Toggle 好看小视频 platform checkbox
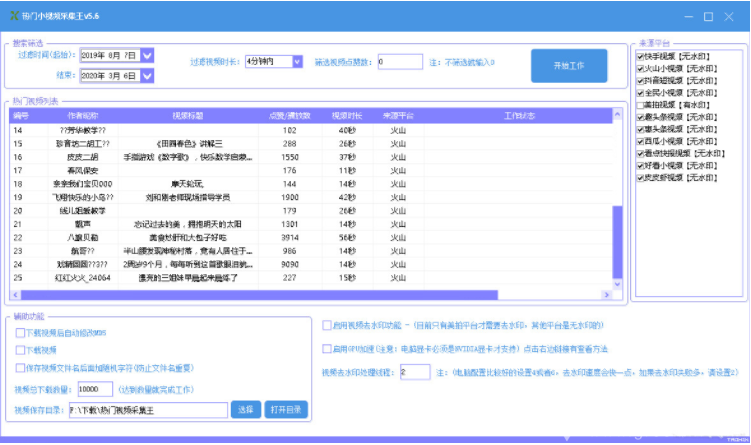Viewport: 751px width, 445px height. pos(640,166)
